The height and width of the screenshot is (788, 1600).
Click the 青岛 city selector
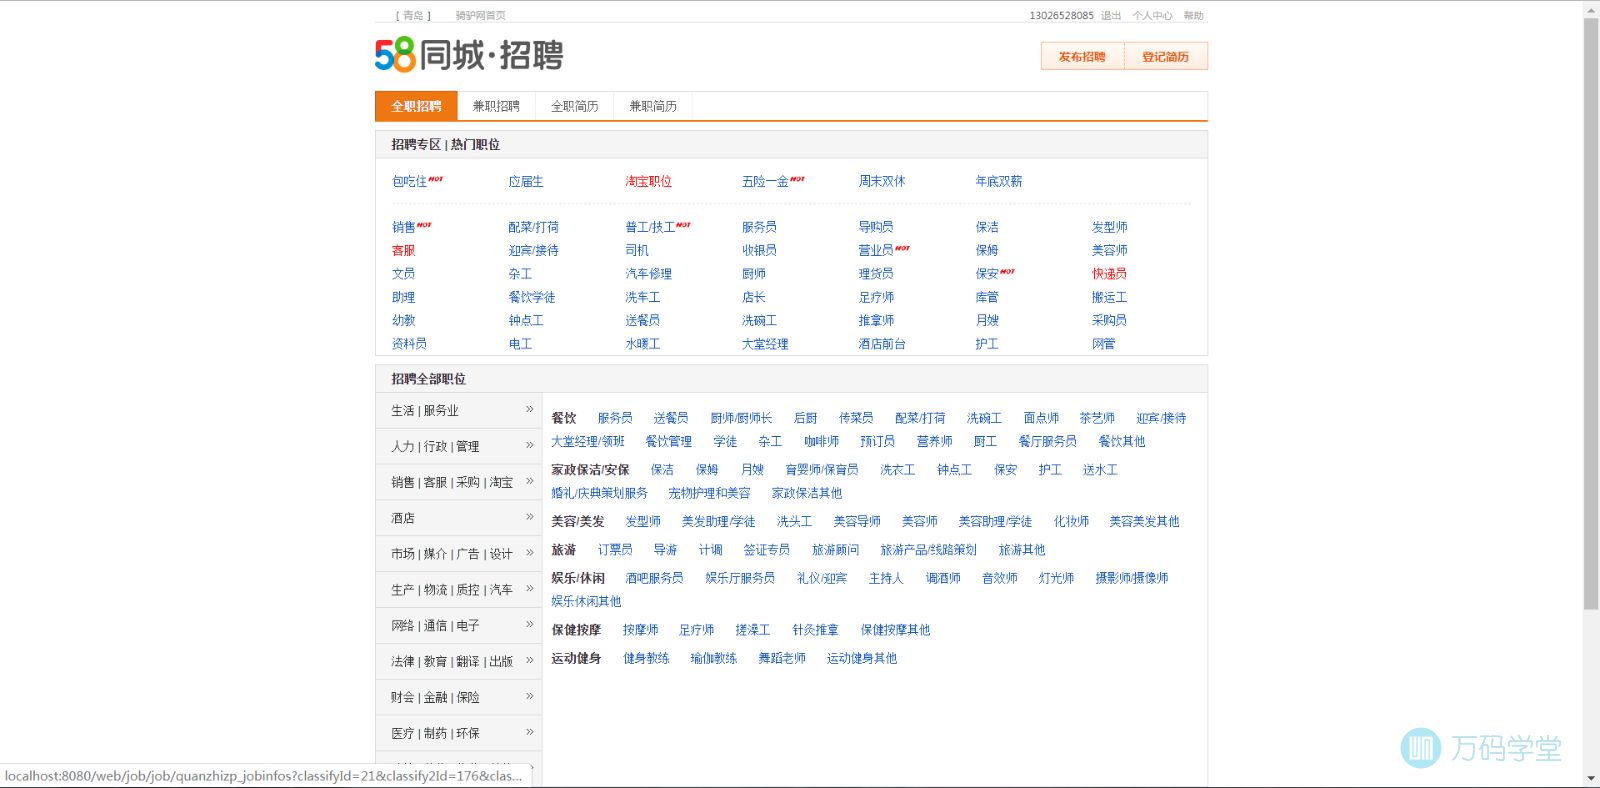click(413, 16)
